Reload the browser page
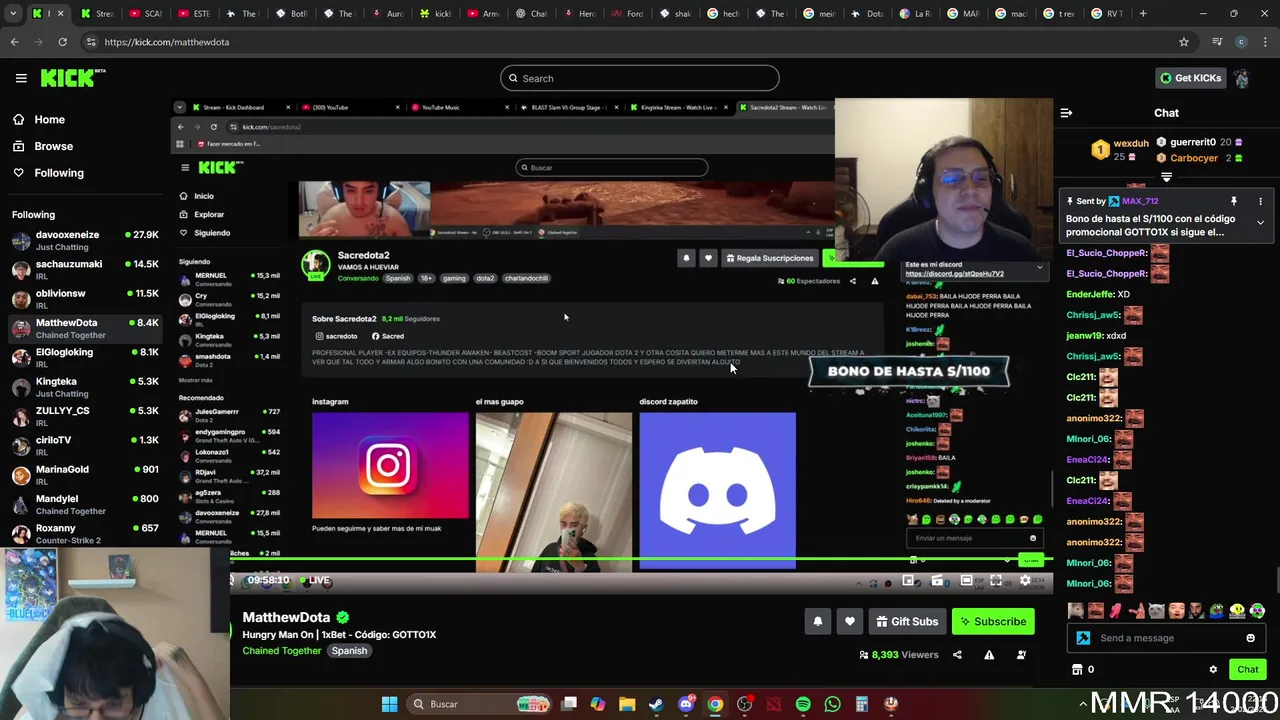Screen dimensions: 1280x720 click(x=62, y=42)
